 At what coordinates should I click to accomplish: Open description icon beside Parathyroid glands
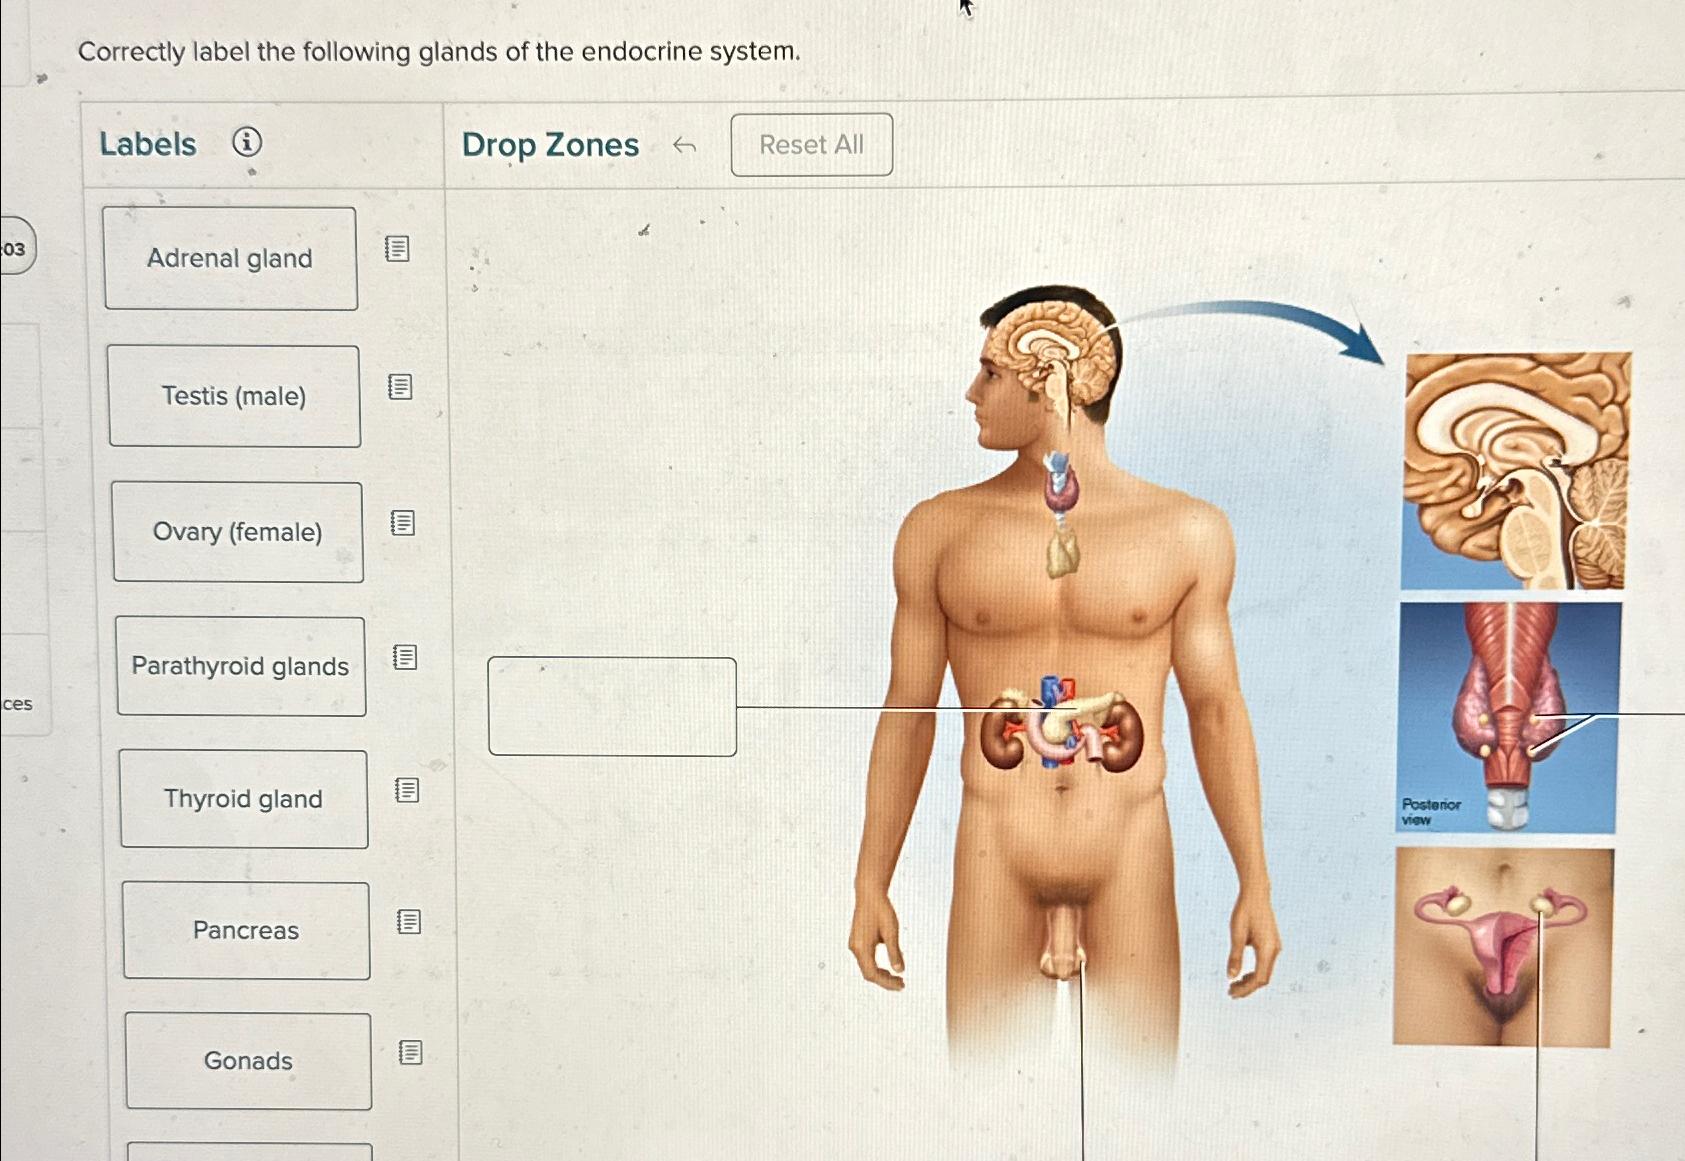(405, 657)
